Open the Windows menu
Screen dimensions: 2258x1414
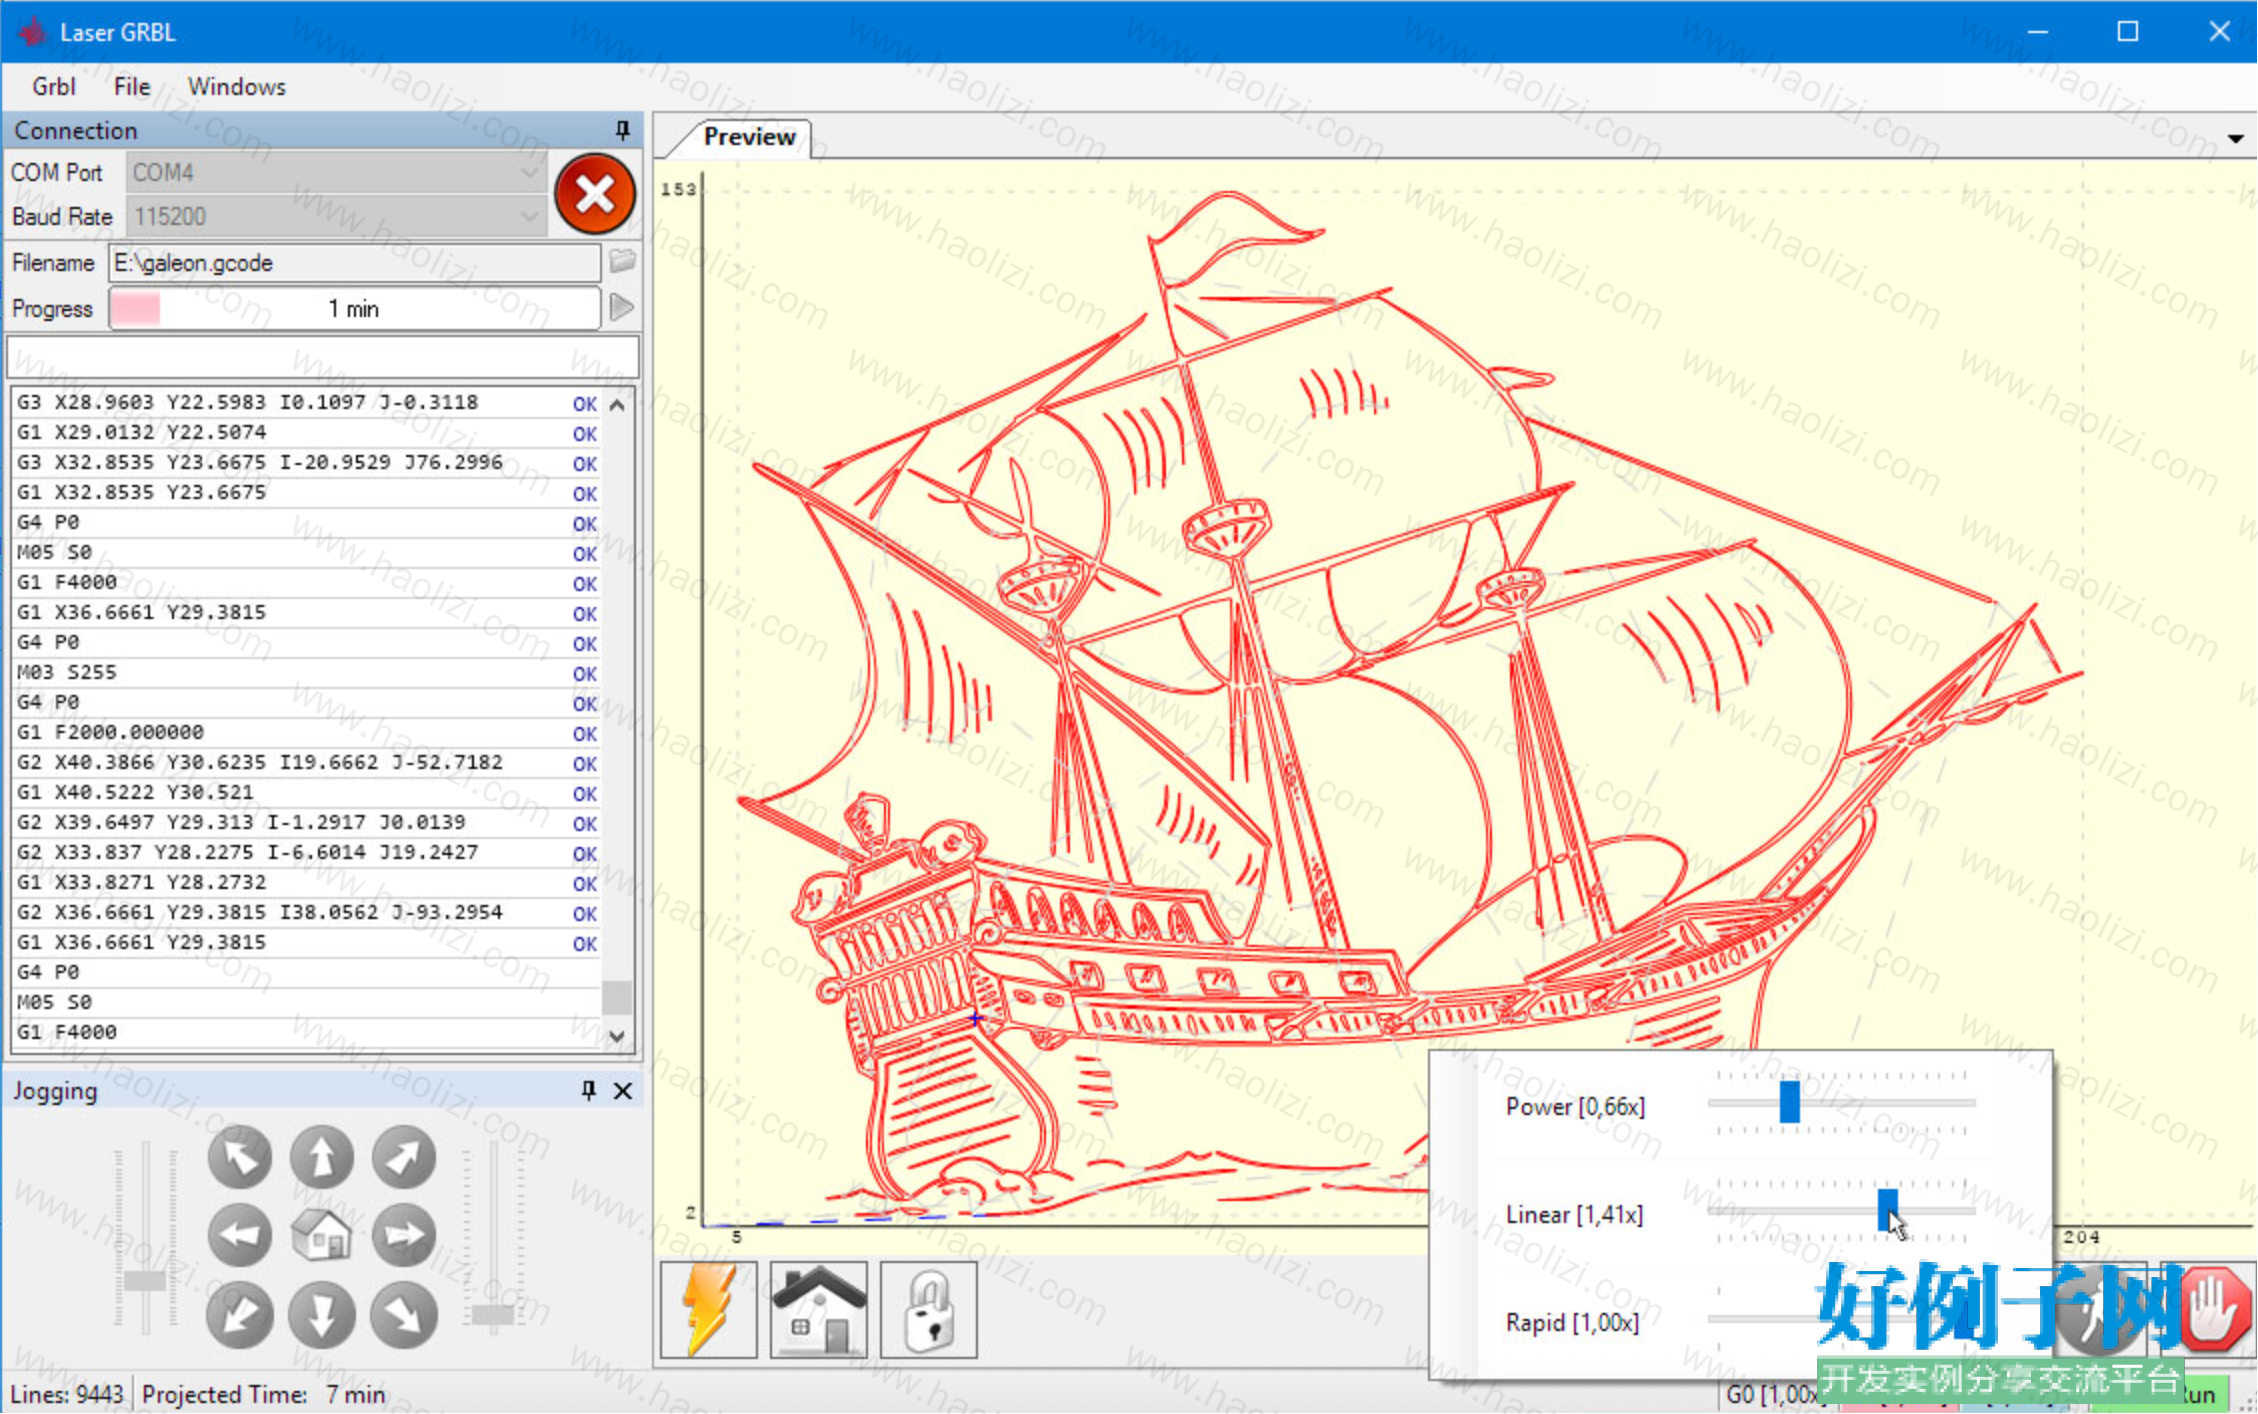tap(236, 87)
